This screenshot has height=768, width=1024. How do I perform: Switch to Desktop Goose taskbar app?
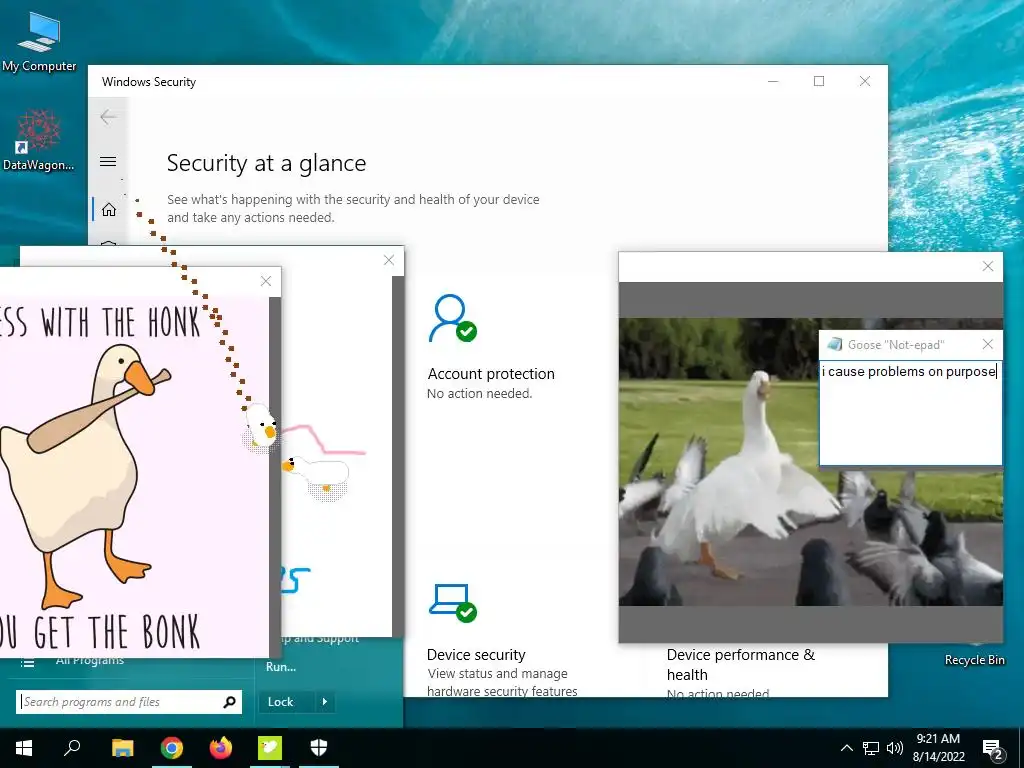270,748
